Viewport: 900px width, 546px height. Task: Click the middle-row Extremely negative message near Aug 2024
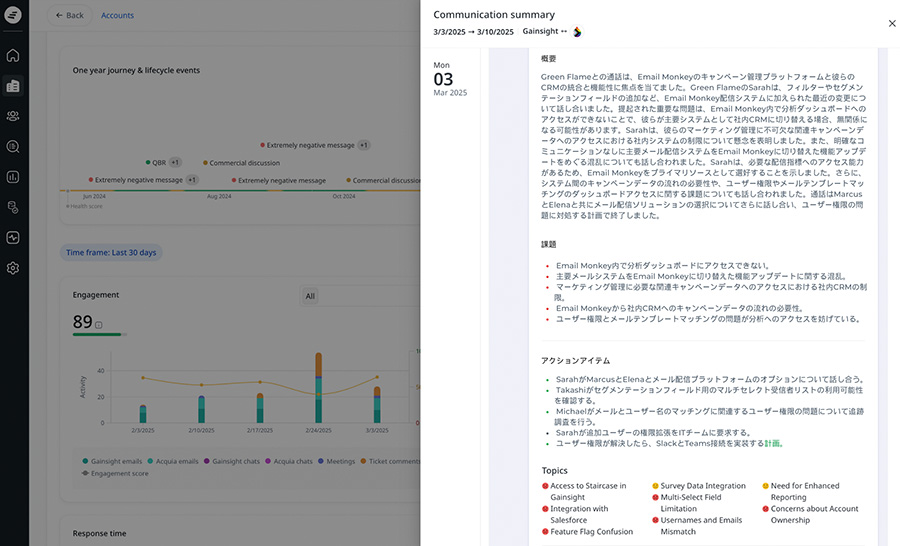[x=278, y=180]
